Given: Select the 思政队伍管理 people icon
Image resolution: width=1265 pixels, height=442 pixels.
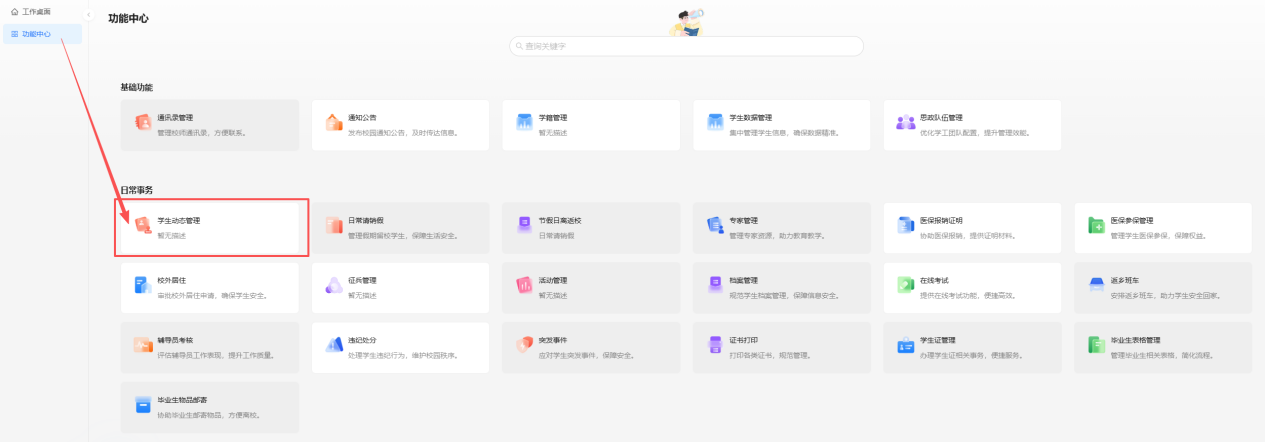Looking at the screenshot, I should (905, 123).
